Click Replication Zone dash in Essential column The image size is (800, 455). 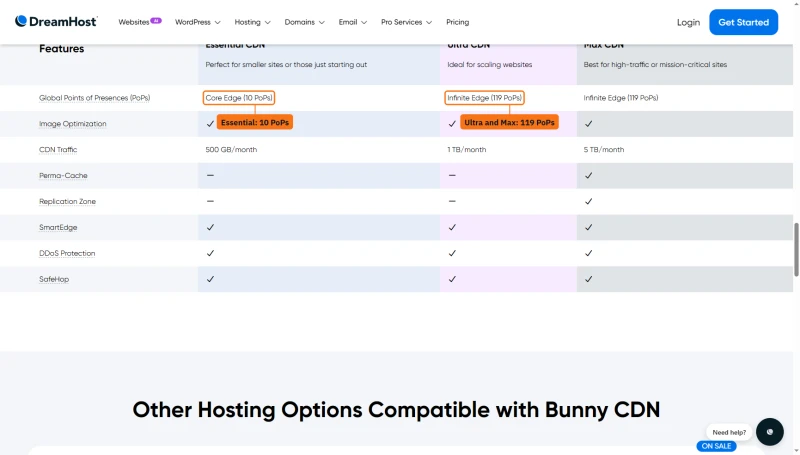210,201
